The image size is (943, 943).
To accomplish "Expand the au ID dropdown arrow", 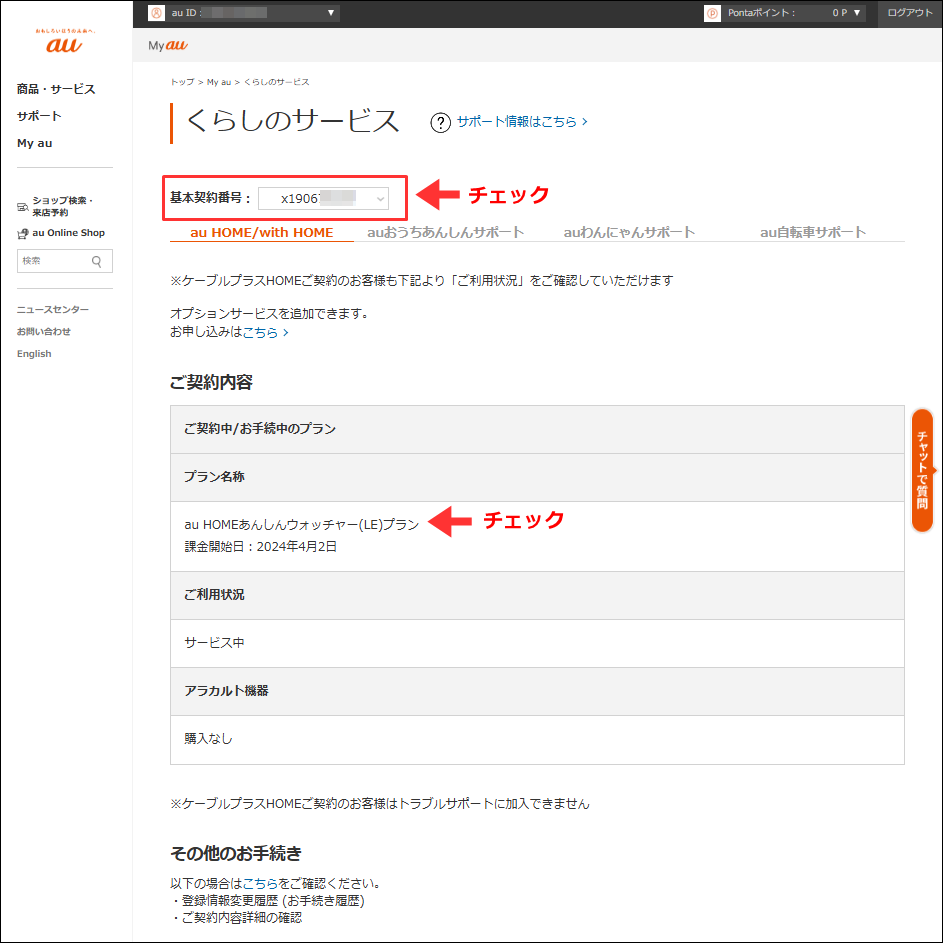I will tap(330, 12).
